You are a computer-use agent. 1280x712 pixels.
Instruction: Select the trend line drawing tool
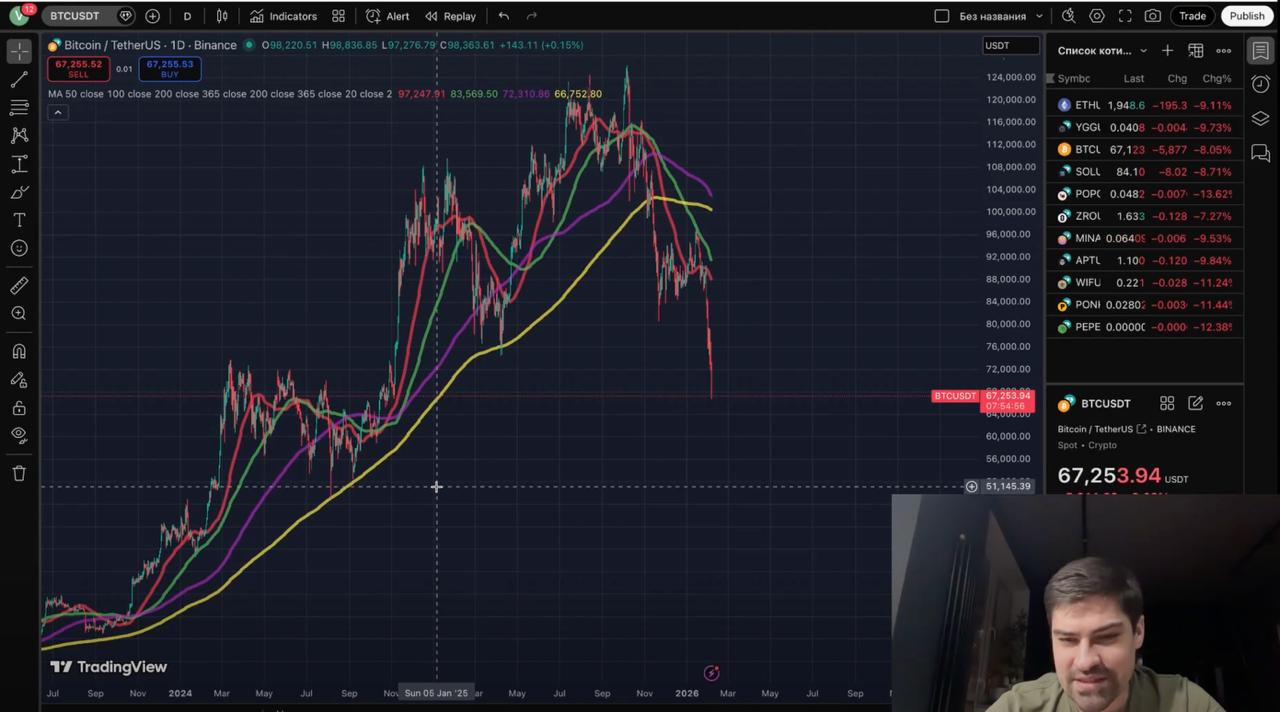pyautogui.click(x=19, y=79)
